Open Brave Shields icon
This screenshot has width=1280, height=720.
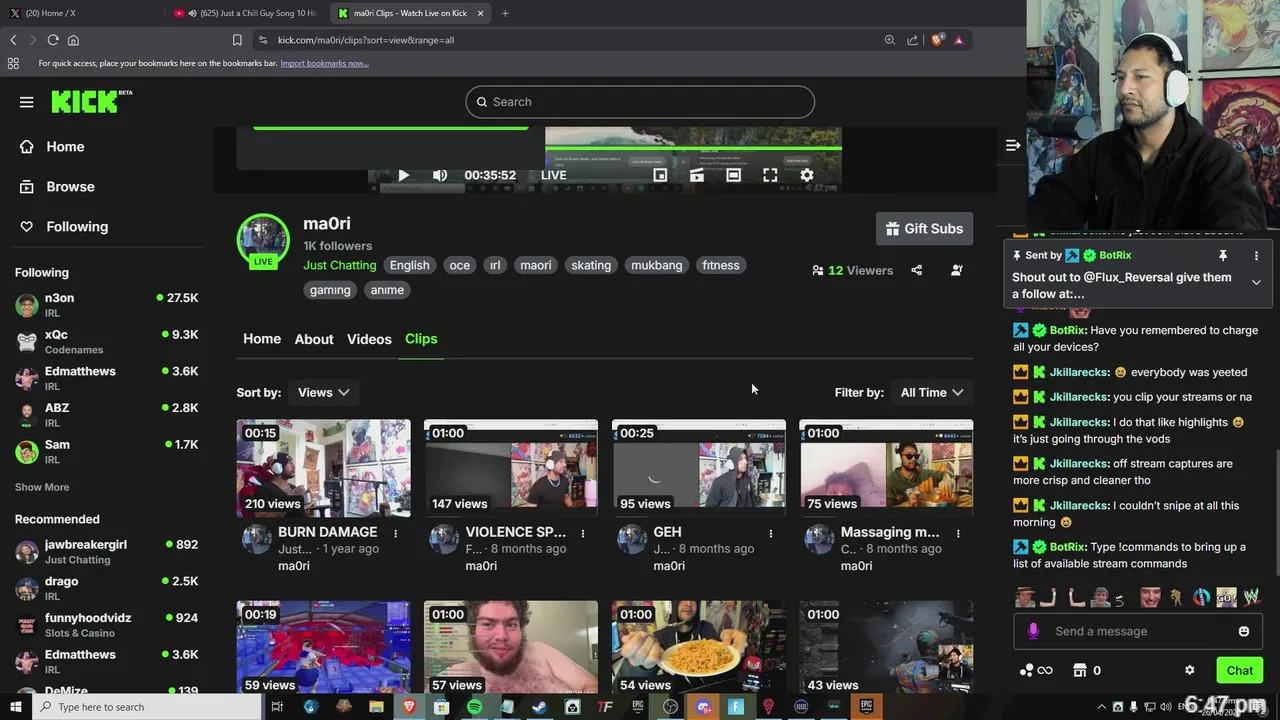point(937,40)
